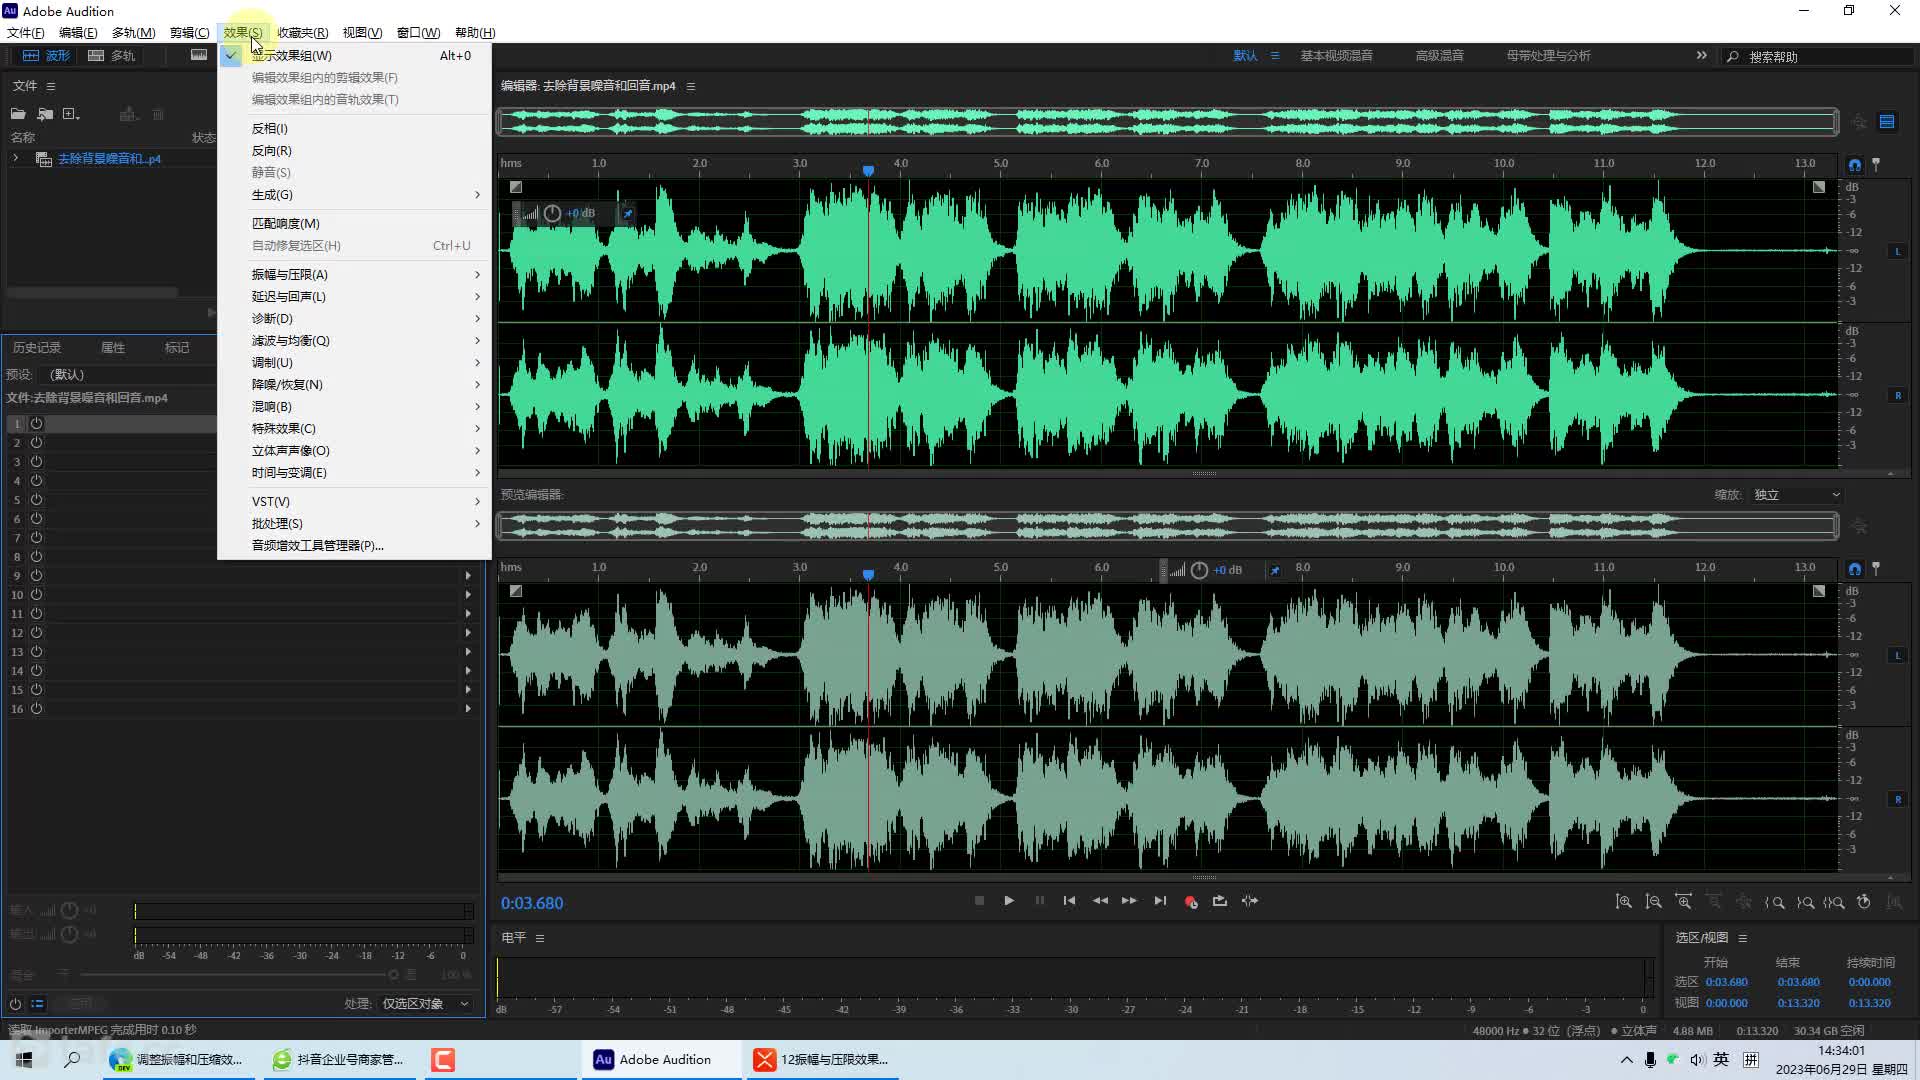Click the effects rack list view icon
The image size is (1920, 1080).
click(38, 1003)
